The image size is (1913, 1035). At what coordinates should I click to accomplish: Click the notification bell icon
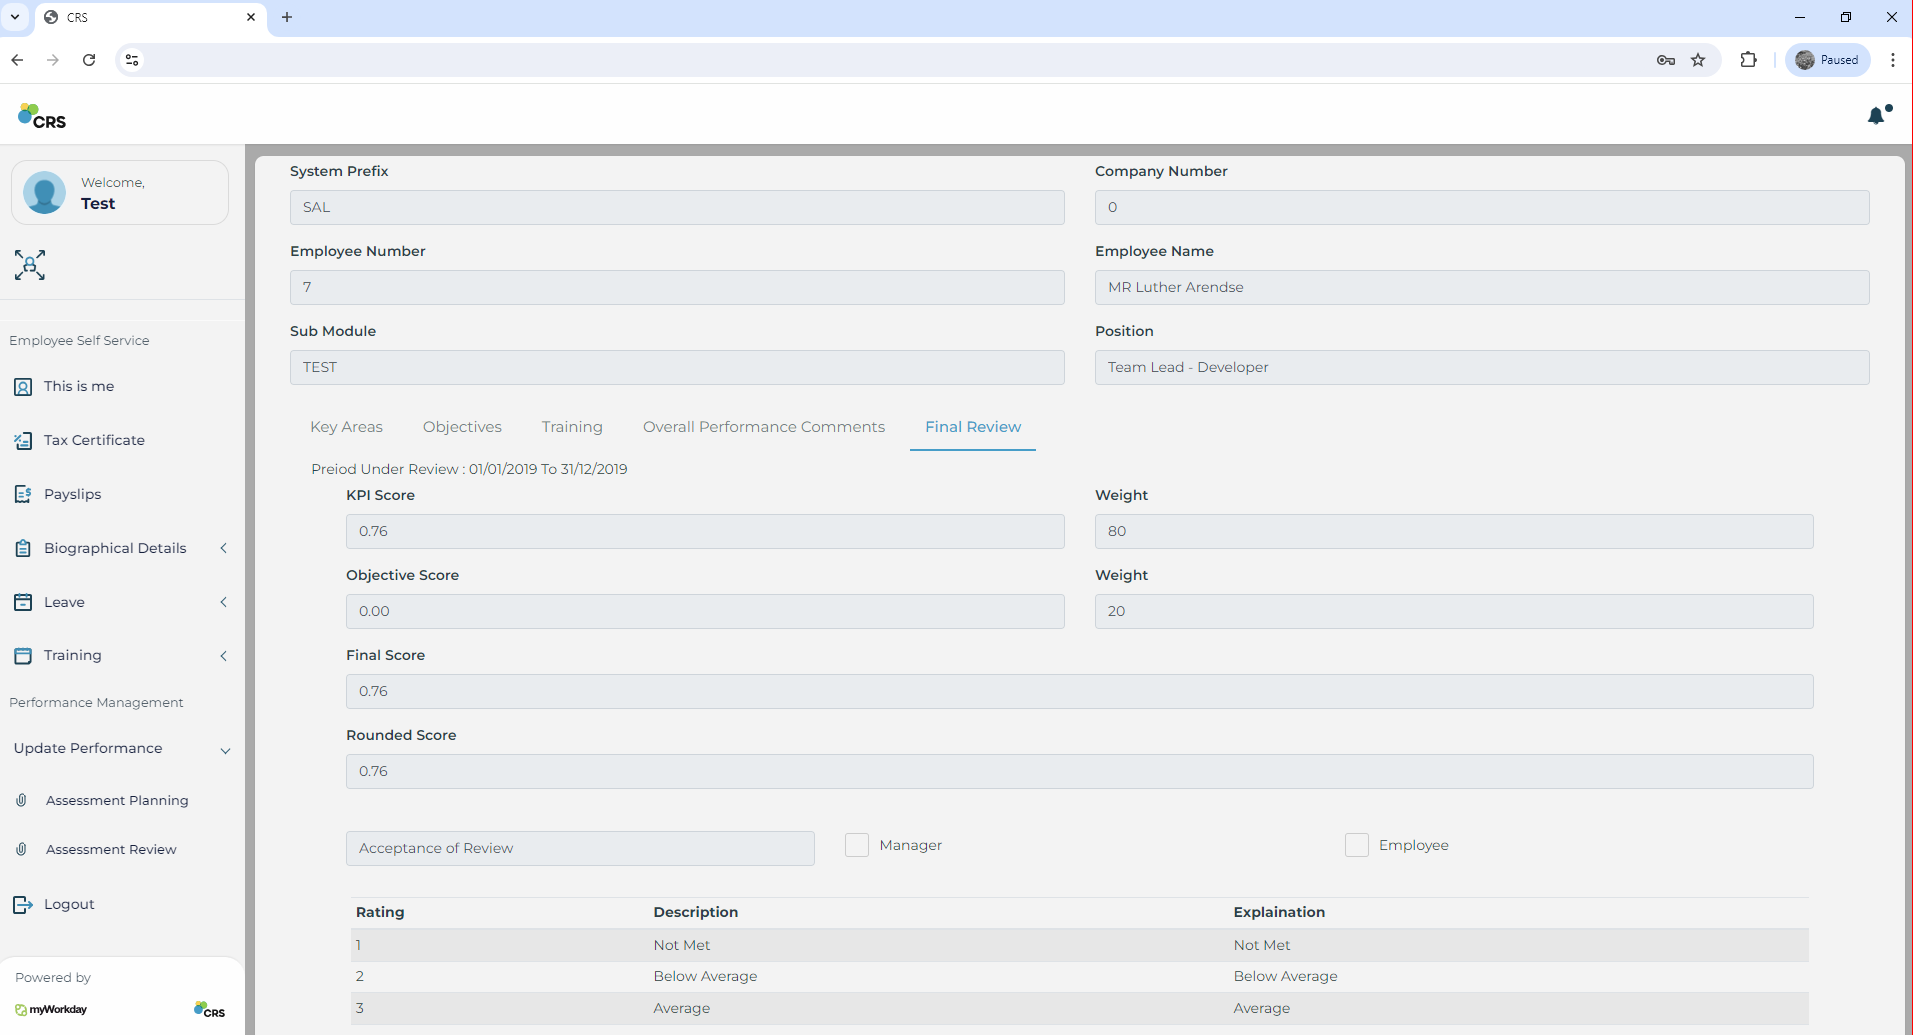[x=1877, y=116]
